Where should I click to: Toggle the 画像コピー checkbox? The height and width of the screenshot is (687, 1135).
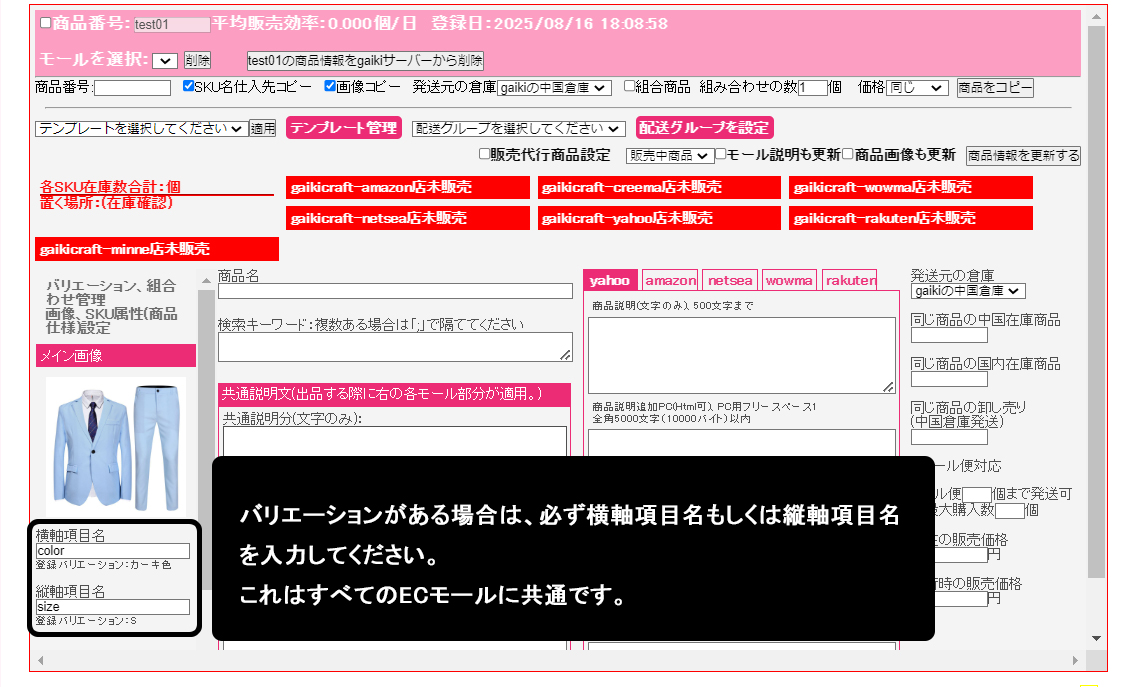[x=331, y=87]
